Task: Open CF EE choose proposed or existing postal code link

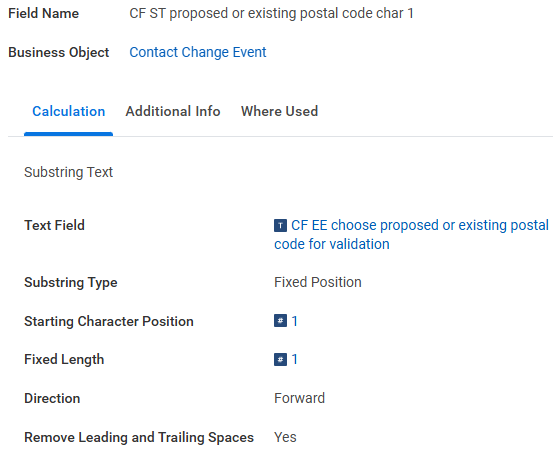Action: tap(411, 234)
